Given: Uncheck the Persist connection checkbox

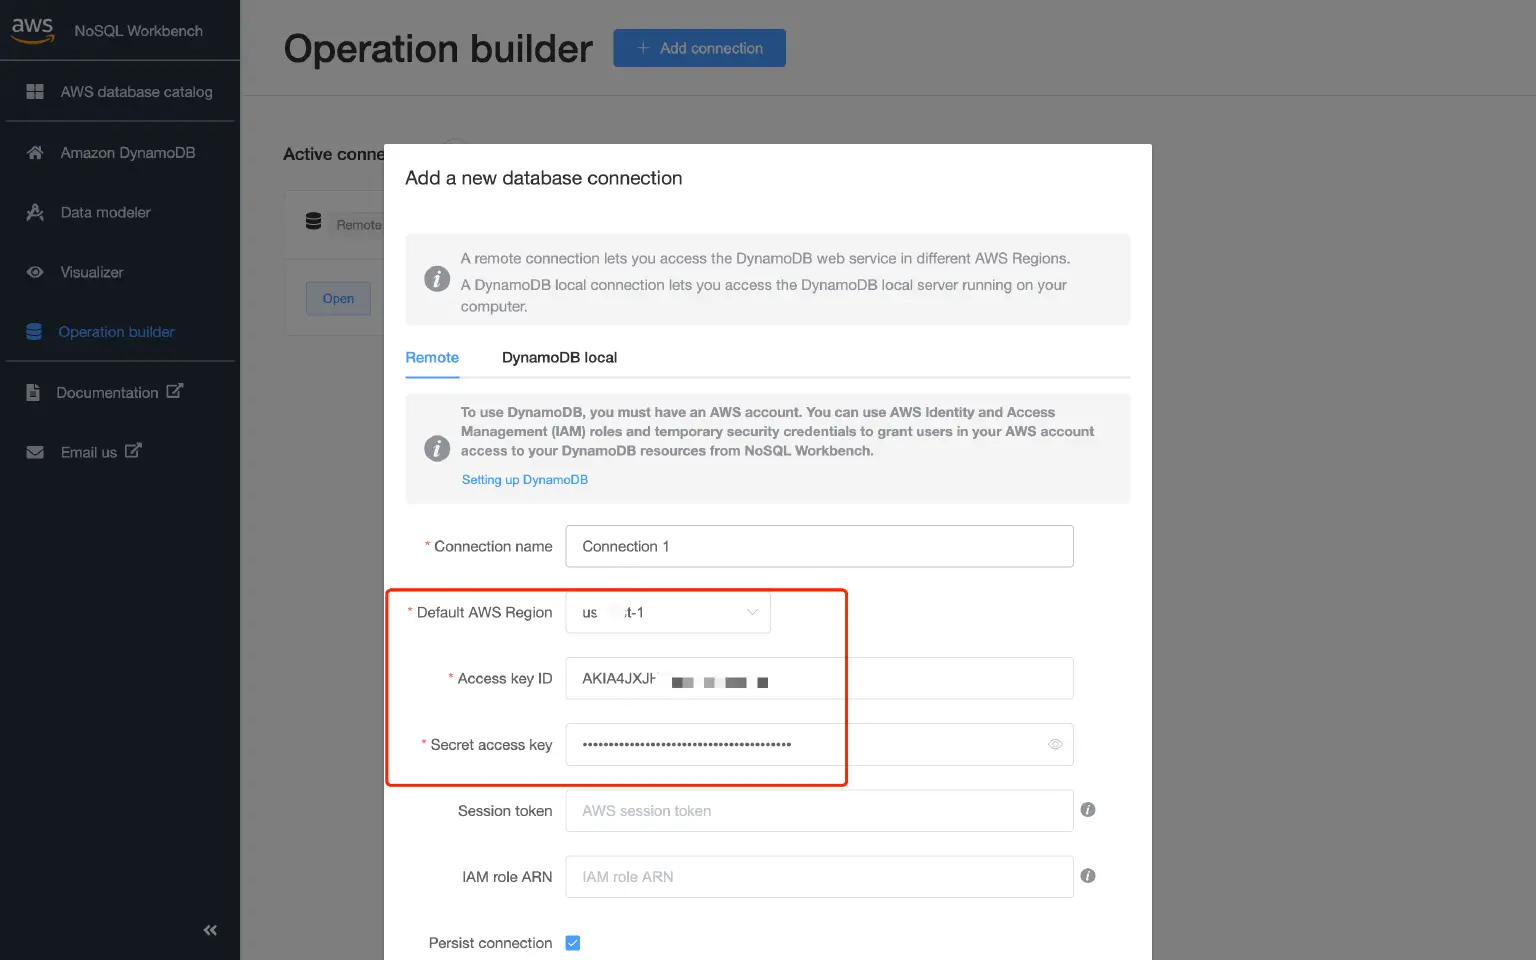Looking at the screenshot, I should click(x=573, y=942).
